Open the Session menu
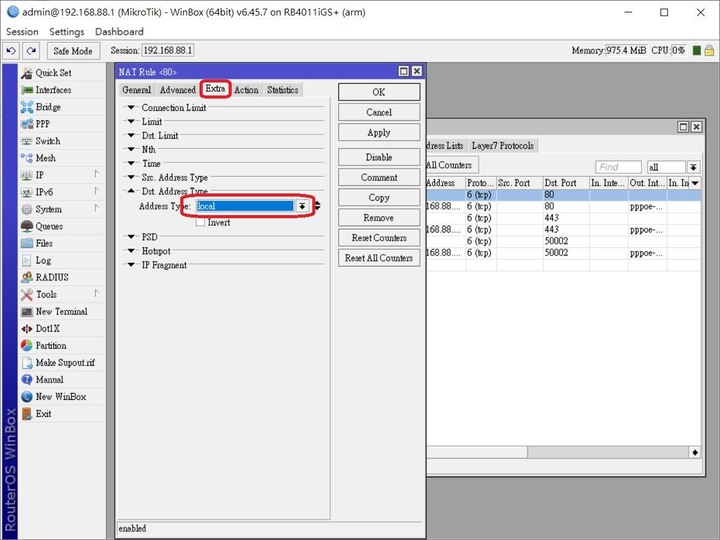 pyautogui.click(x=22, y=32)
